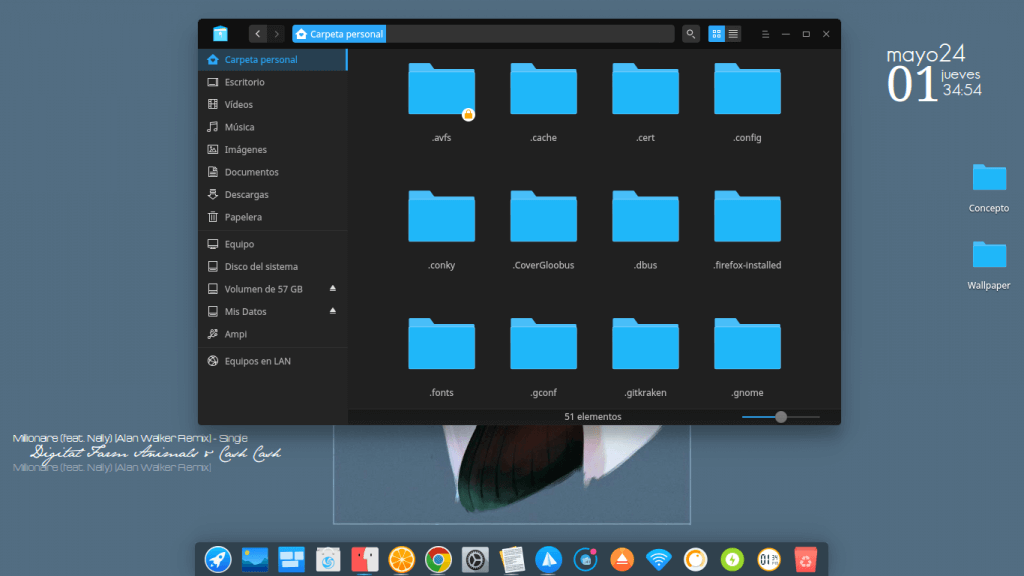1024x576 pixels.
Task: Open the Wallpaper folder on the desktop
Action: point(988,256)
